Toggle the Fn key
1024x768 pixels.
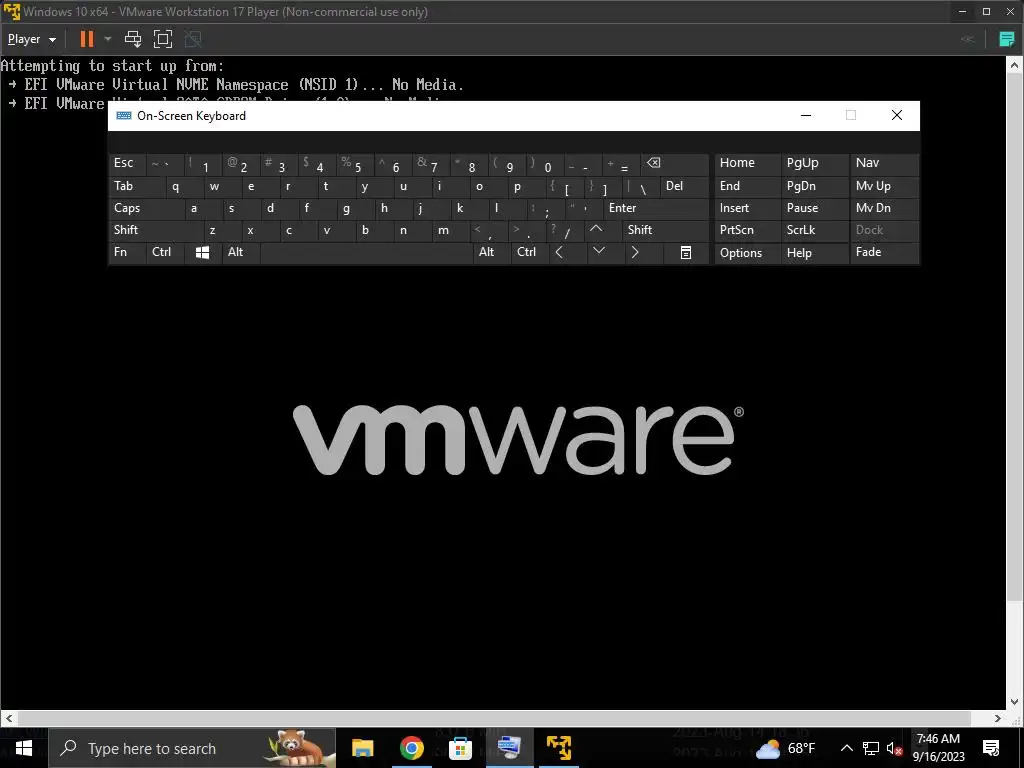click(127, 252)
